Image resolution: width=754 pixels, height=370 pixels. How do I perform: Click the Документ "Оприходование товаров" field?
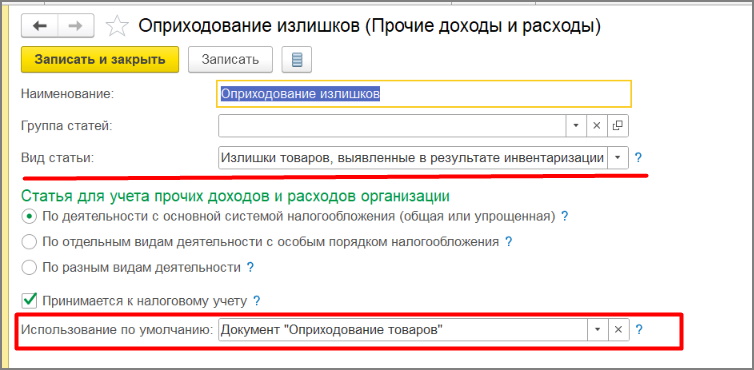pyautogui.click(x=403, y=330)
